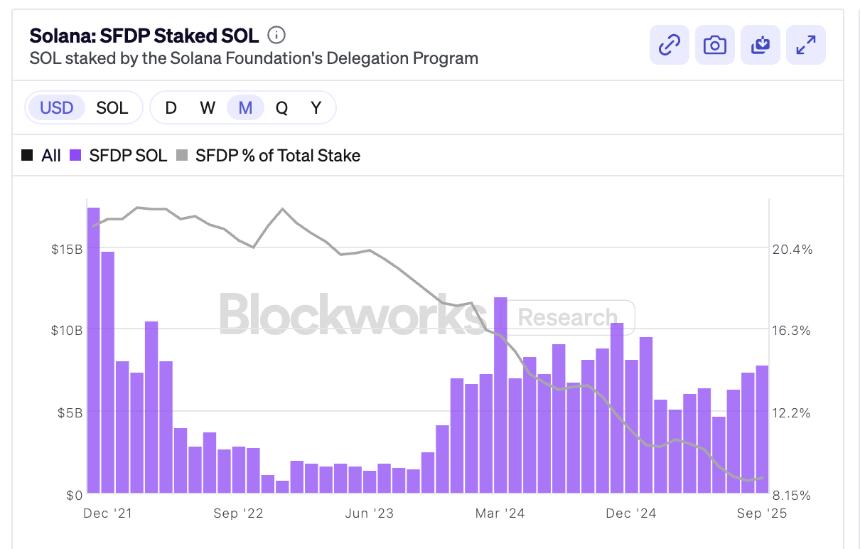
Task: Click the Solana: SFDP Staked SOL title
Action: [144, 36]
